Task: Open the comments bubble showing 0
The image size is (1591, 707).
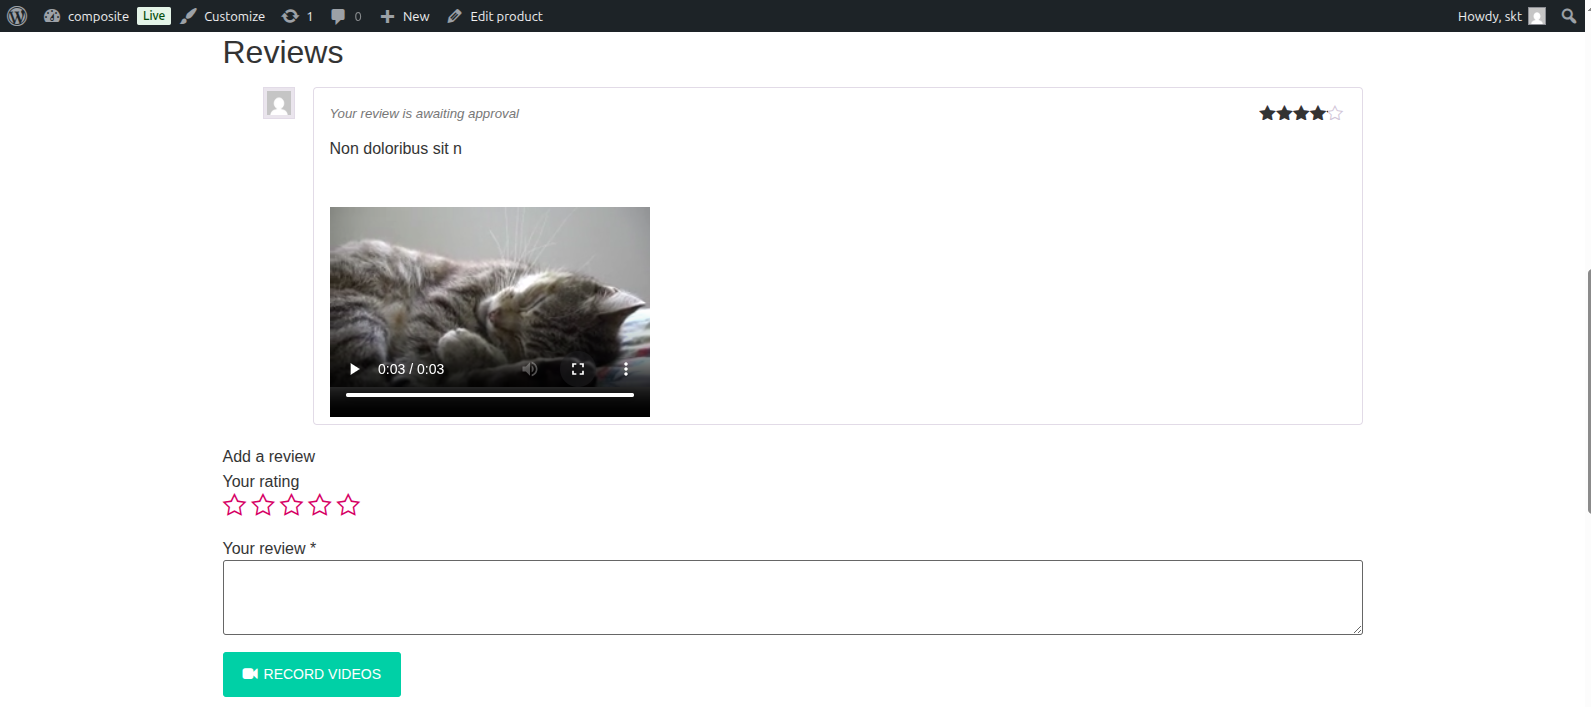Action: pyautogui.click(x=346, y=16)
